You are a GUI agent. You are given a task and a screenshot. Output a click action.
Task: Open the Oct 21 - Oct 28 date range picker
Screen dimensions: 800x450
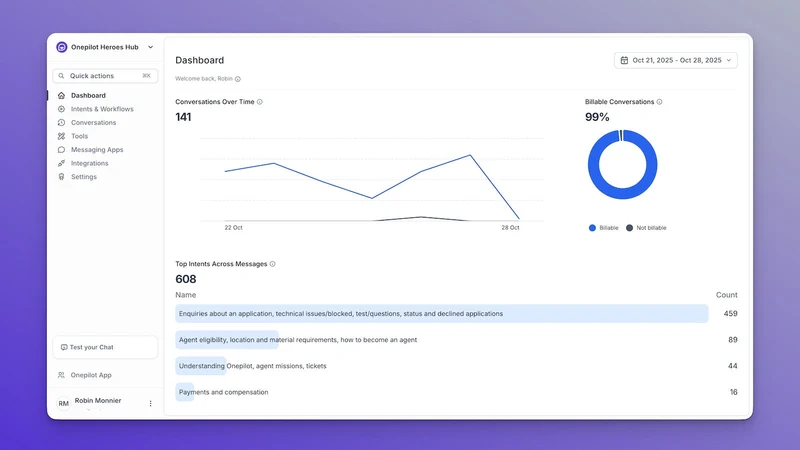[x=676, y=60]
